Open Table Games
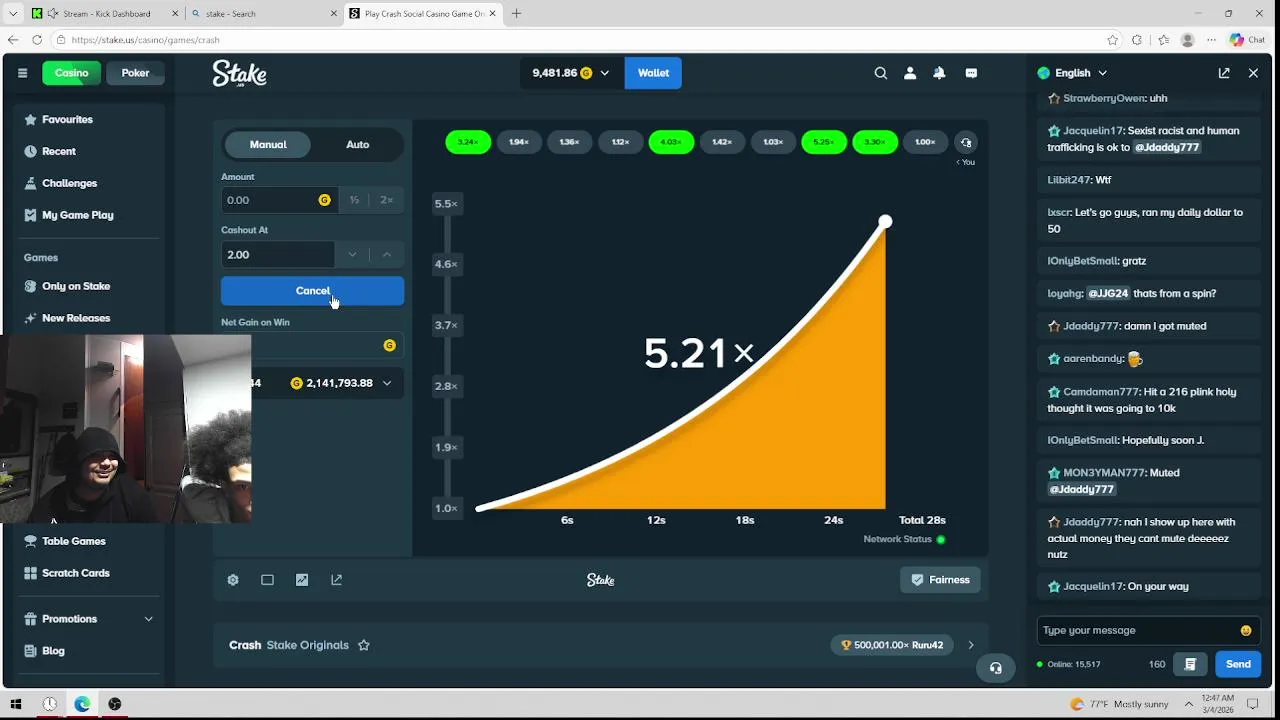The image size is (1280, 720). 73,541
